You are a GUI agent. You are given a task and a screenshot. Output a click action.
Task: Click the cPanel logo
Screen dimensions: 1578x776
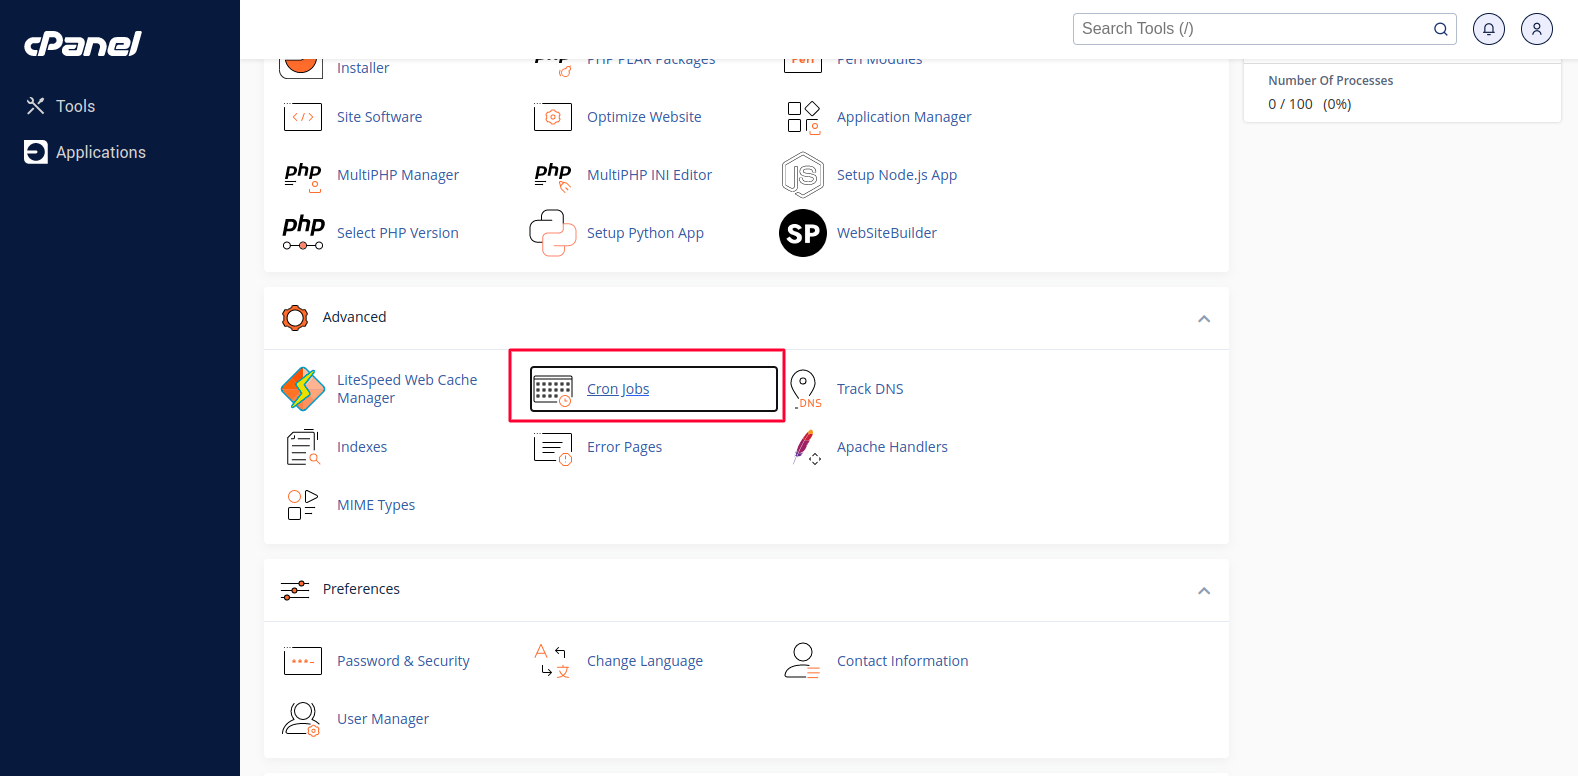(x=83, y=44)
